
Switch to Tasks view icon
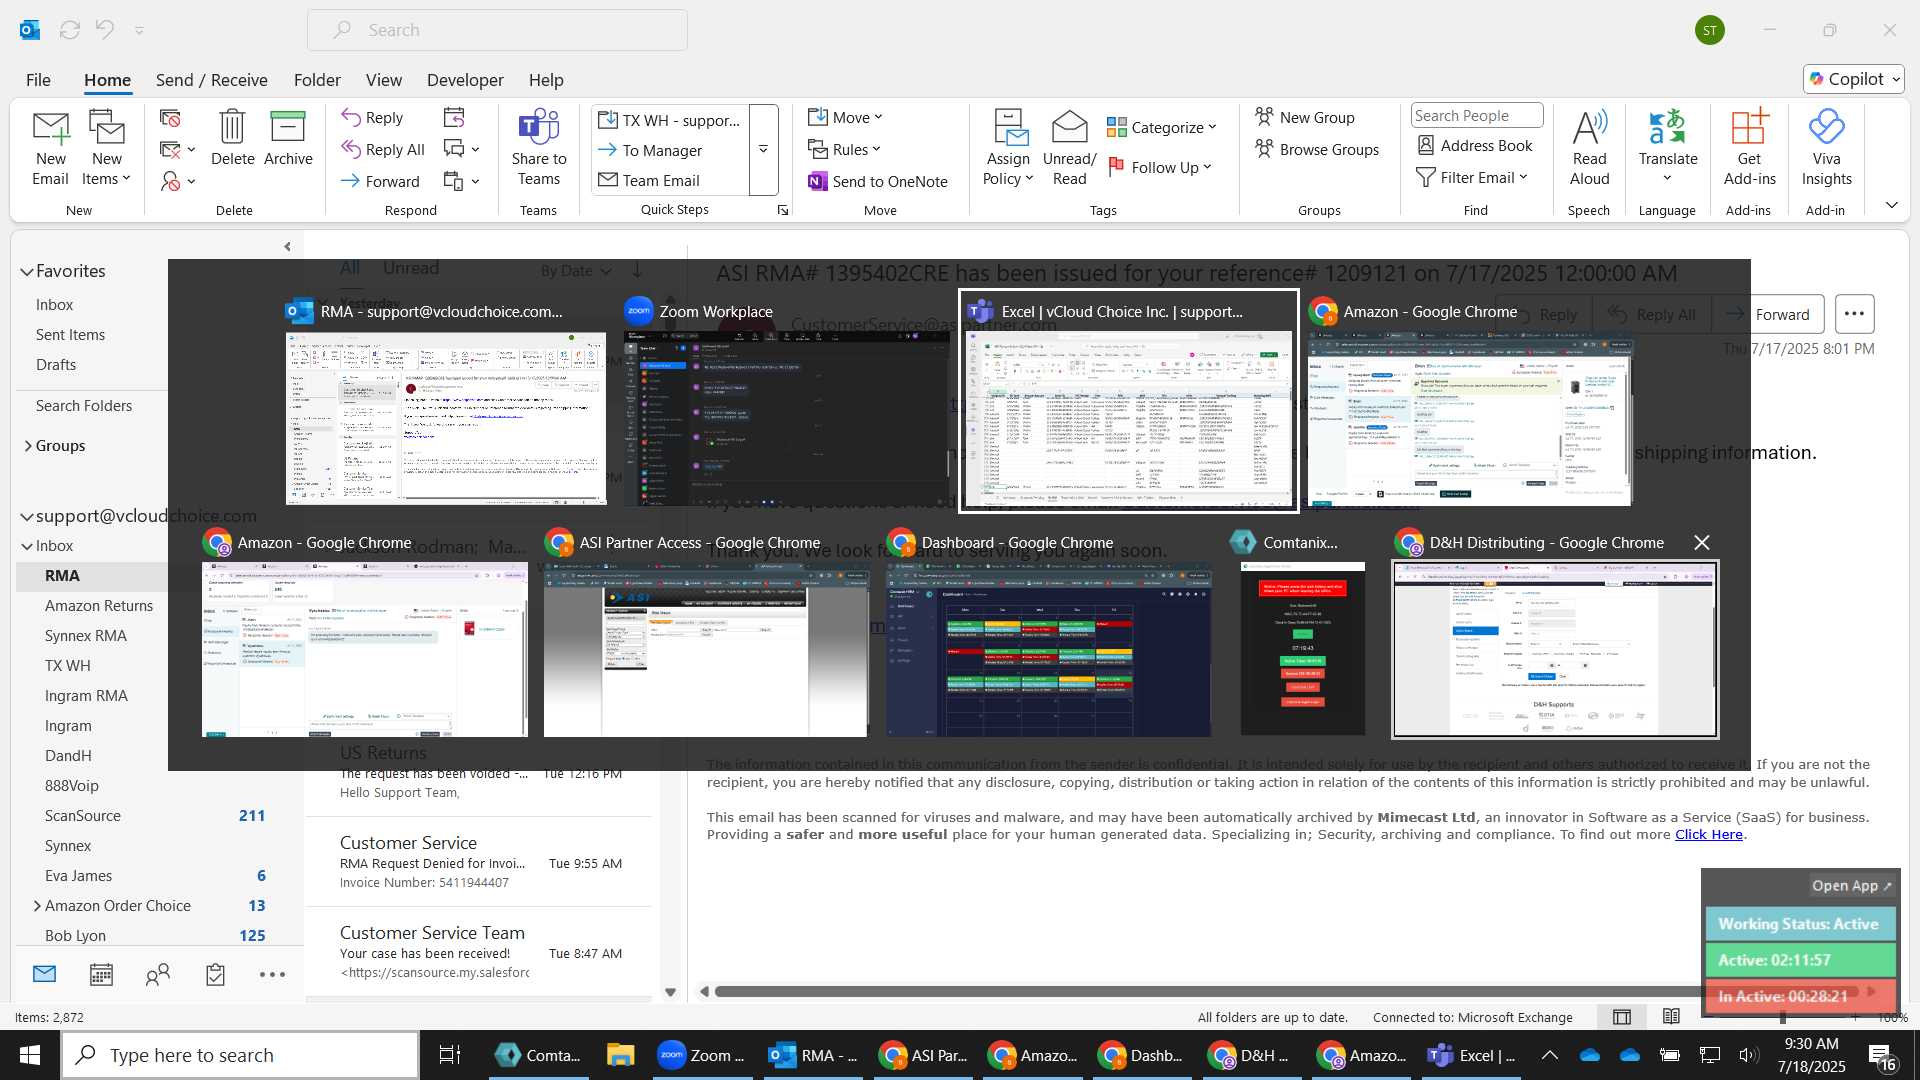215,975
